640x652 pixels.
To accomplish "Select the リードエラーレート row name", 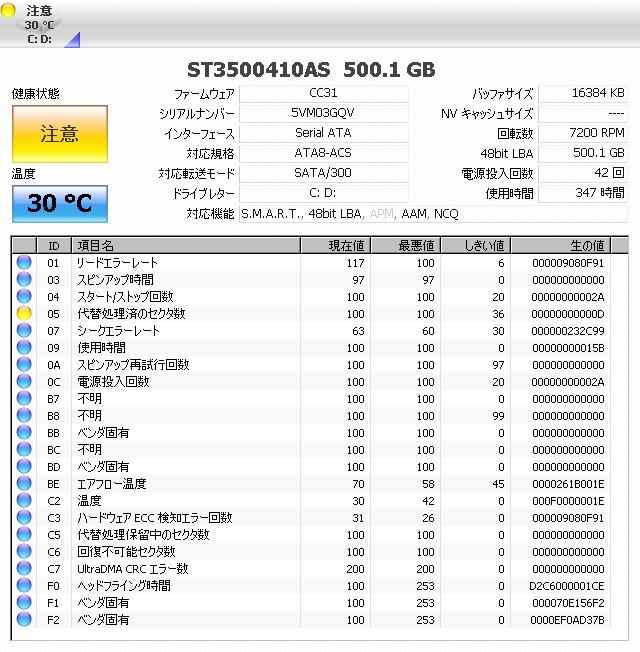I will pos(117,262).
